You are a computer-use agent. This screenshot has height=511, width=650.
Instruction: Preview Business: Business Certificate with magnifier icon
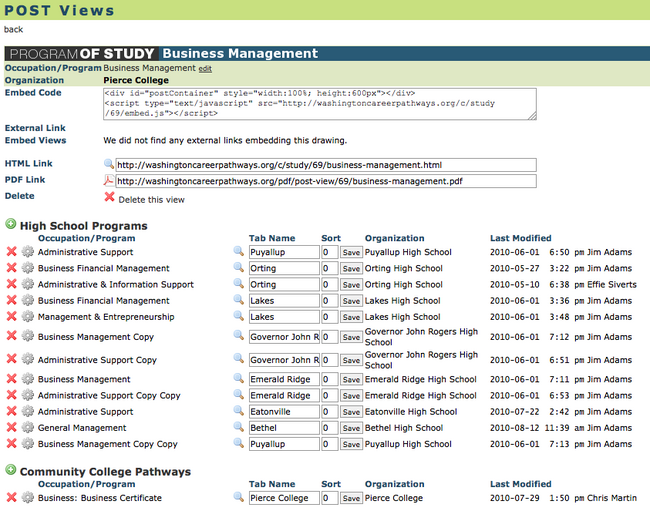(238, 497)
